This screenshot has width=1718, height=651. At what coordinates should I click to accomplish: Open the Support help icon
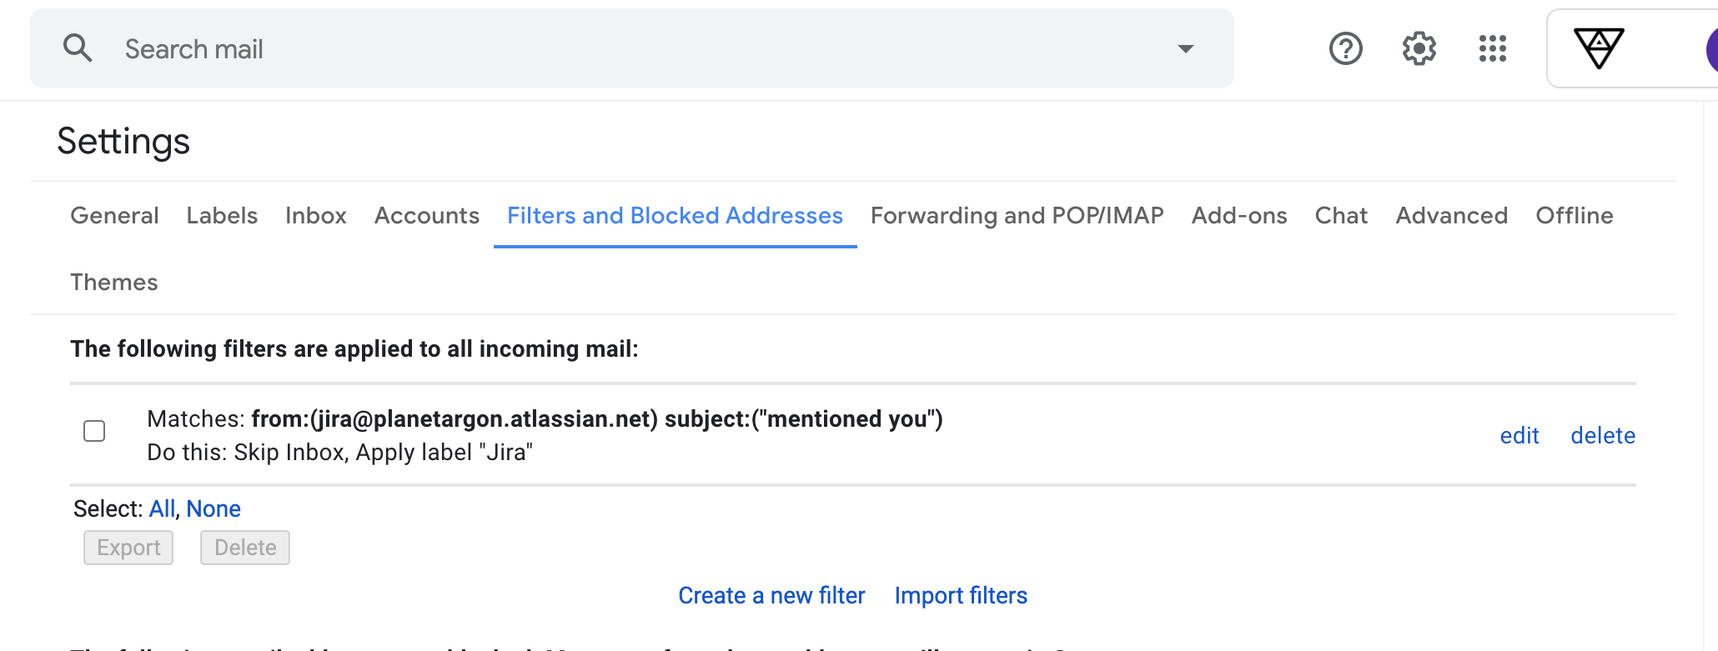coord(1345,48)
